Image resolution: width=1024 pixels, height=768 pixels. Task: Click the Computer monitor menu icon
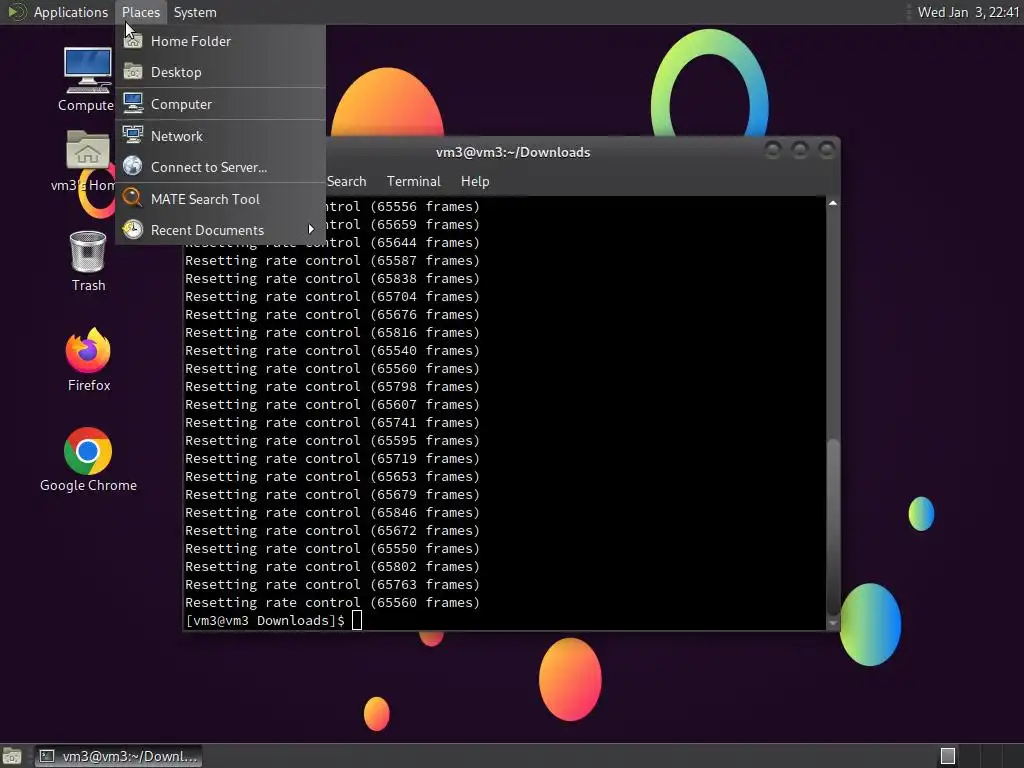pyautogui.click(x=133, y=103)
